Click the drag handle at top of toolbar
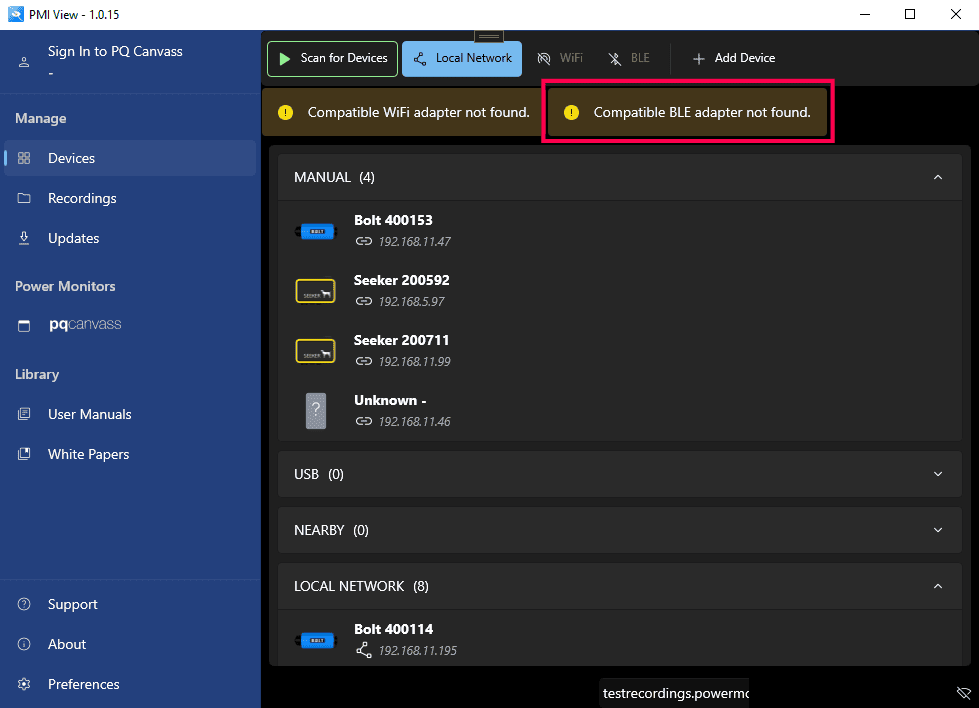Viewport: 979px width, 708px height. [x=489, y=37]
